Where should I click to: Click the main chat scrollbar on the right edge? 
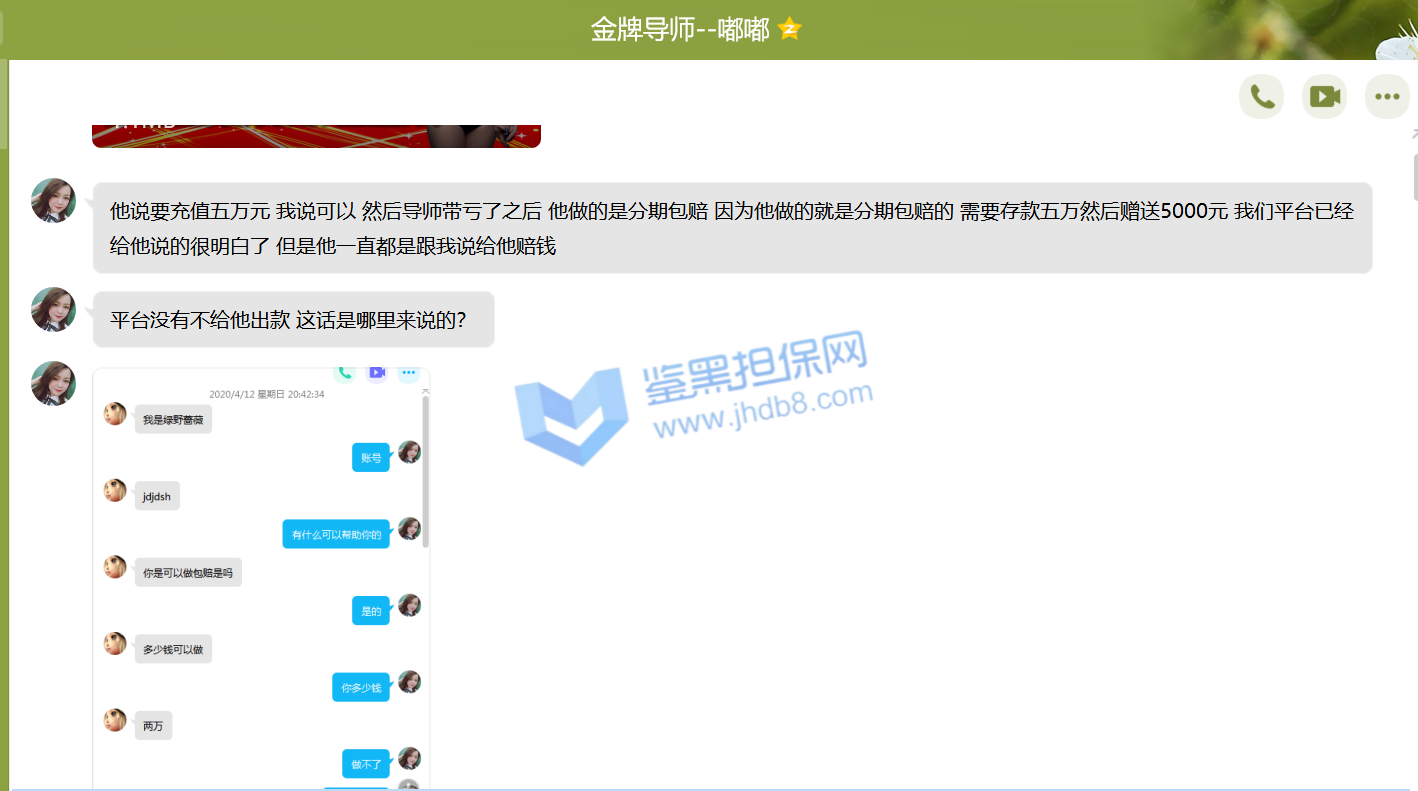click(x=1414, y=177)
